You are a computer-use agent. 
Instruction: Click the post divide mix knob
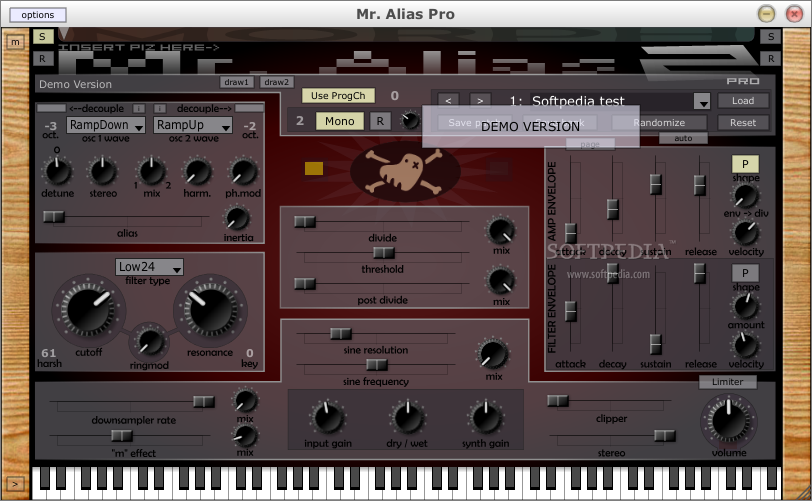coord(500,281)
